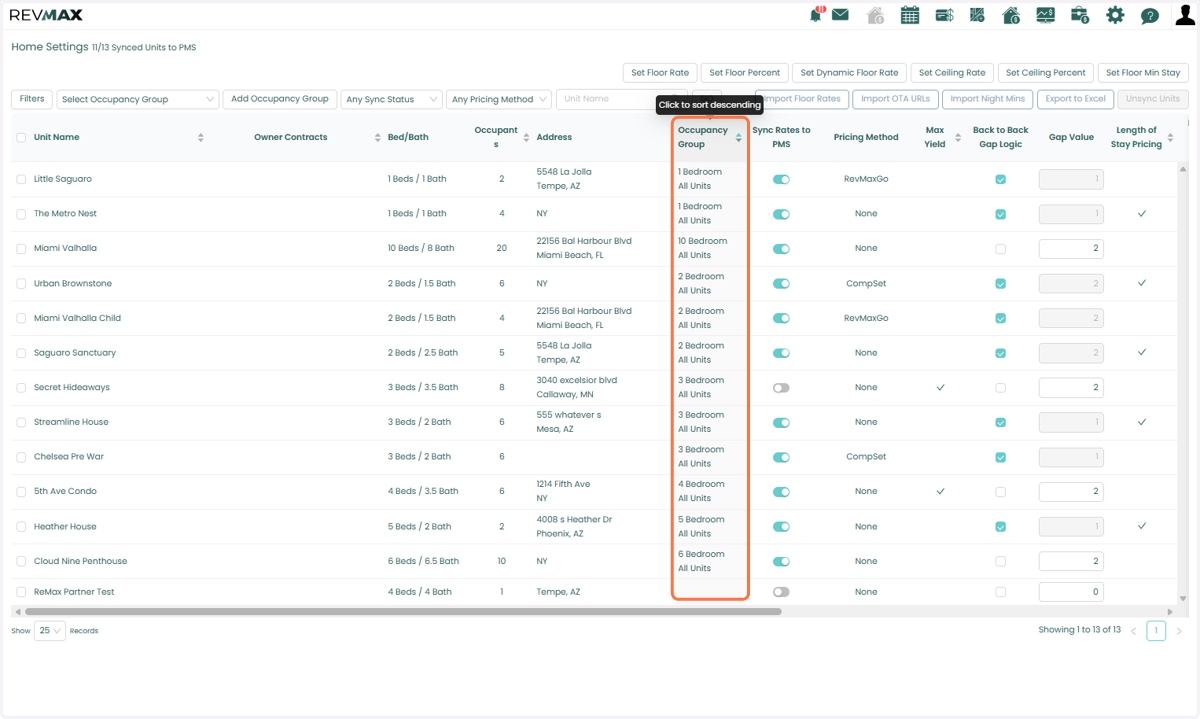Open the user profile avatar
Image resolution: width=1200 pixels, height=719 pixels.
tap(1185, 15)
